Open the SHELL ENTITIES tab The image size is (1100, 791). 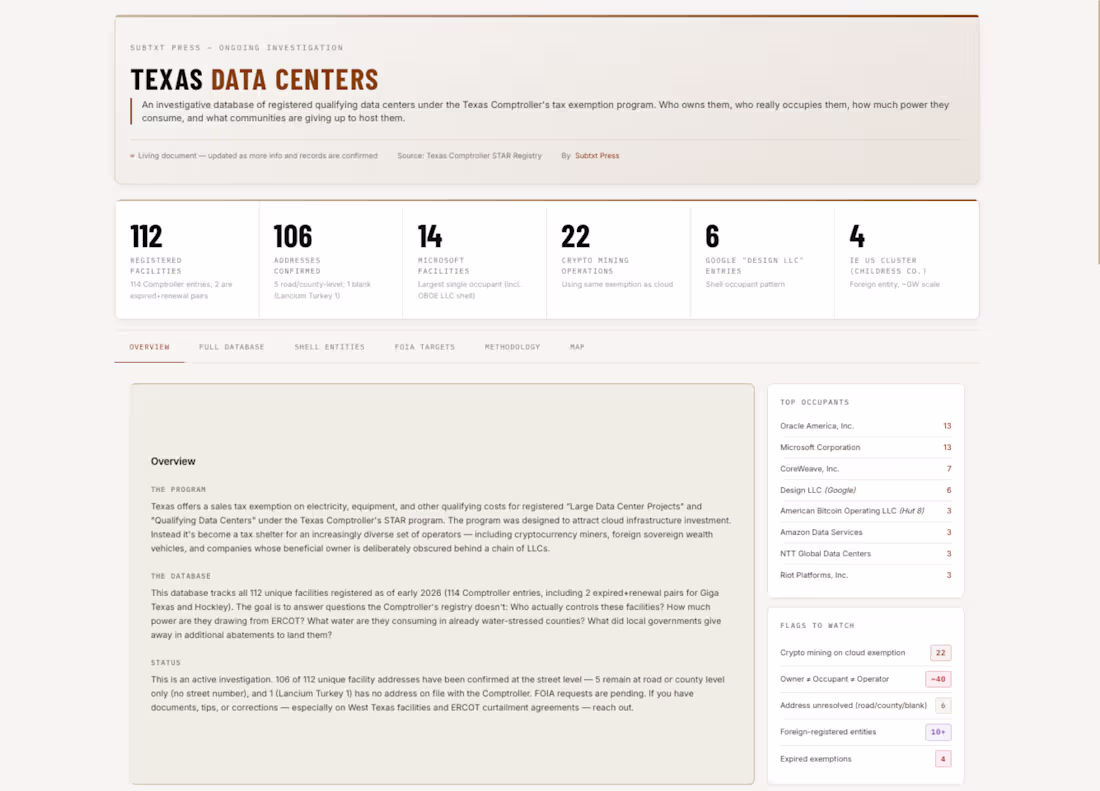[x=329, y=347]
